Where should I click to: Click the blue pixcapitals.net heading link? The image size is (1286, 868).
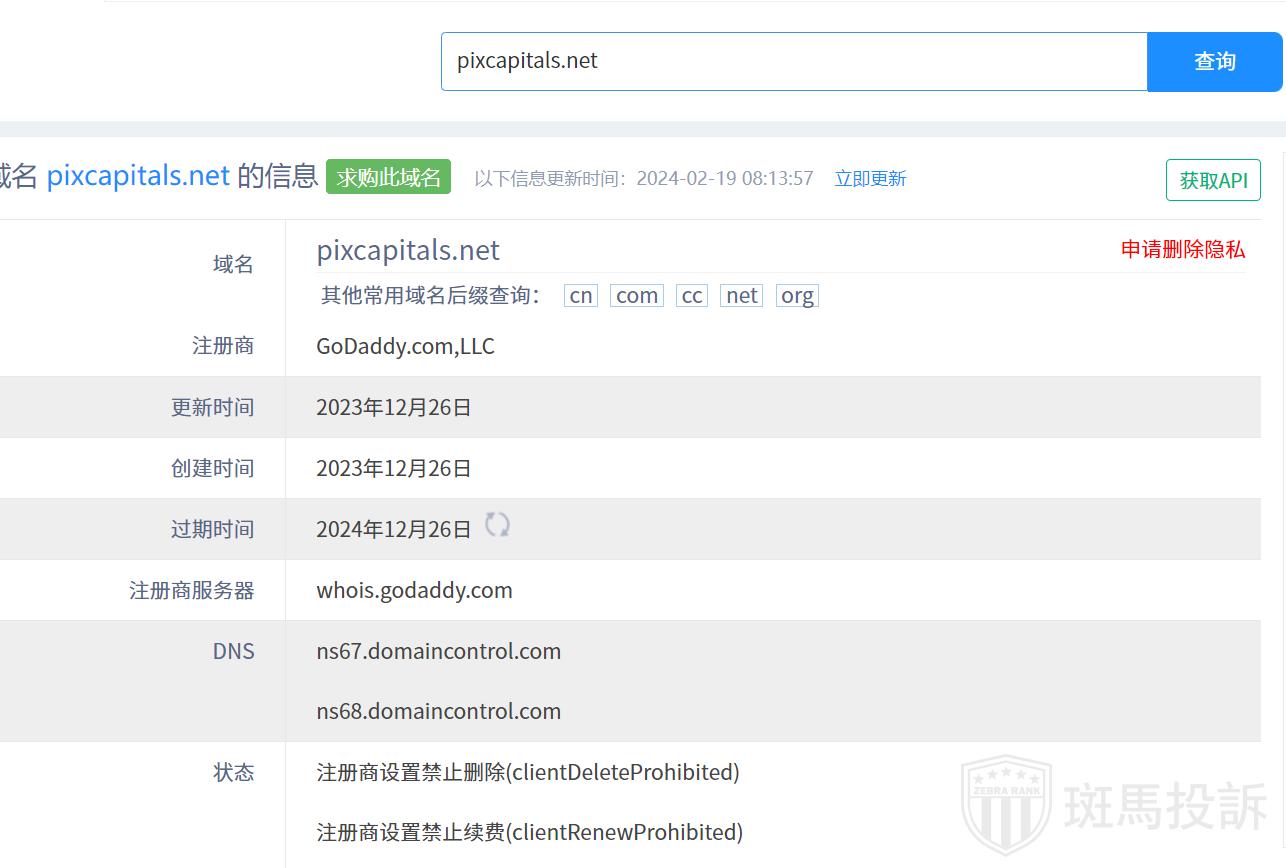pyautogui.click(x=138, y=176)
